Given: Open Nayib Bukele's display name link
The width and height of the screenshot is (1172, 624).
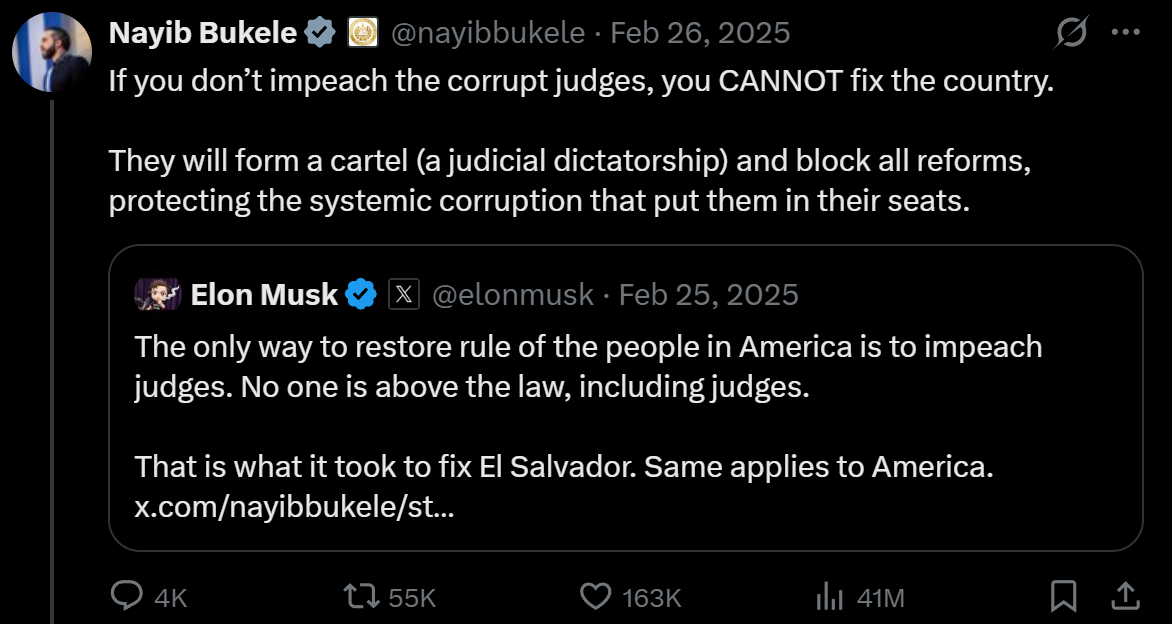Looking at the screenshot, I should click(x=202, y=33).
